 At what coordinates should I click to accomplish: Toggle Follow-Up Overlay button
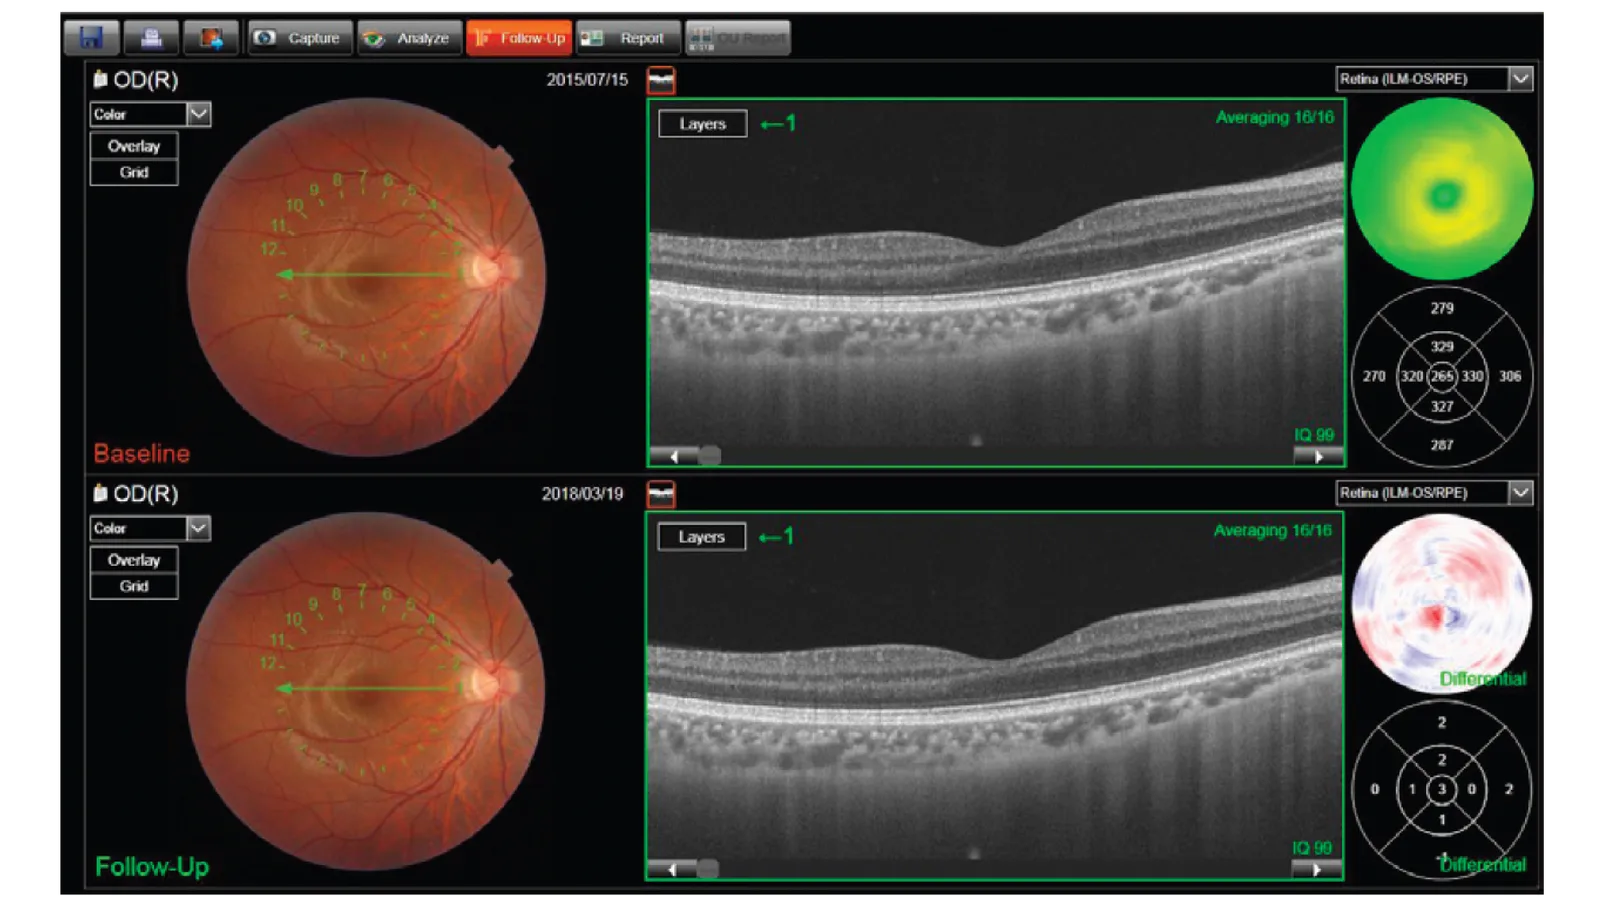134,560
